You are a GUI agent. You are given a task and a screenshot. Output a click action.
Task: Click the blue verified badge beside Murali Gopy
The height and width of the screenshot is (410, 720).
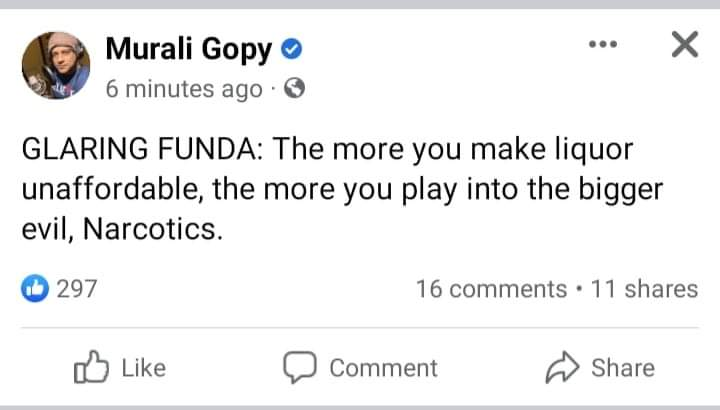coord(292,50)
